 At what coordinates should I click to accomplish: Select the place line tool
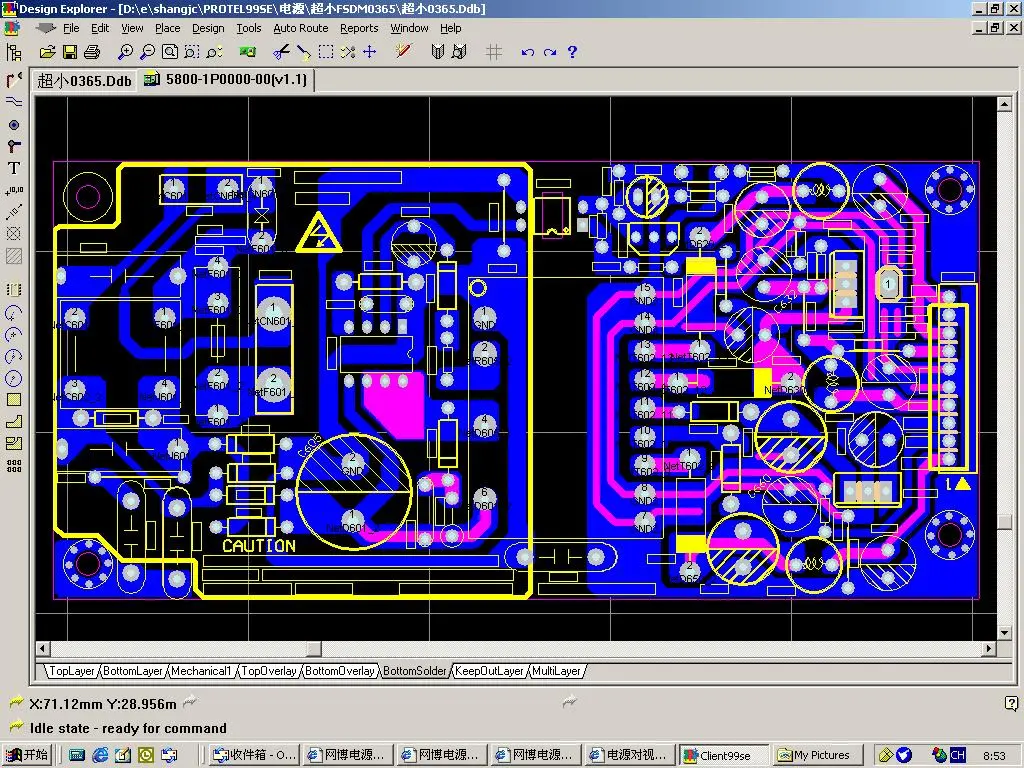point(14,102)
